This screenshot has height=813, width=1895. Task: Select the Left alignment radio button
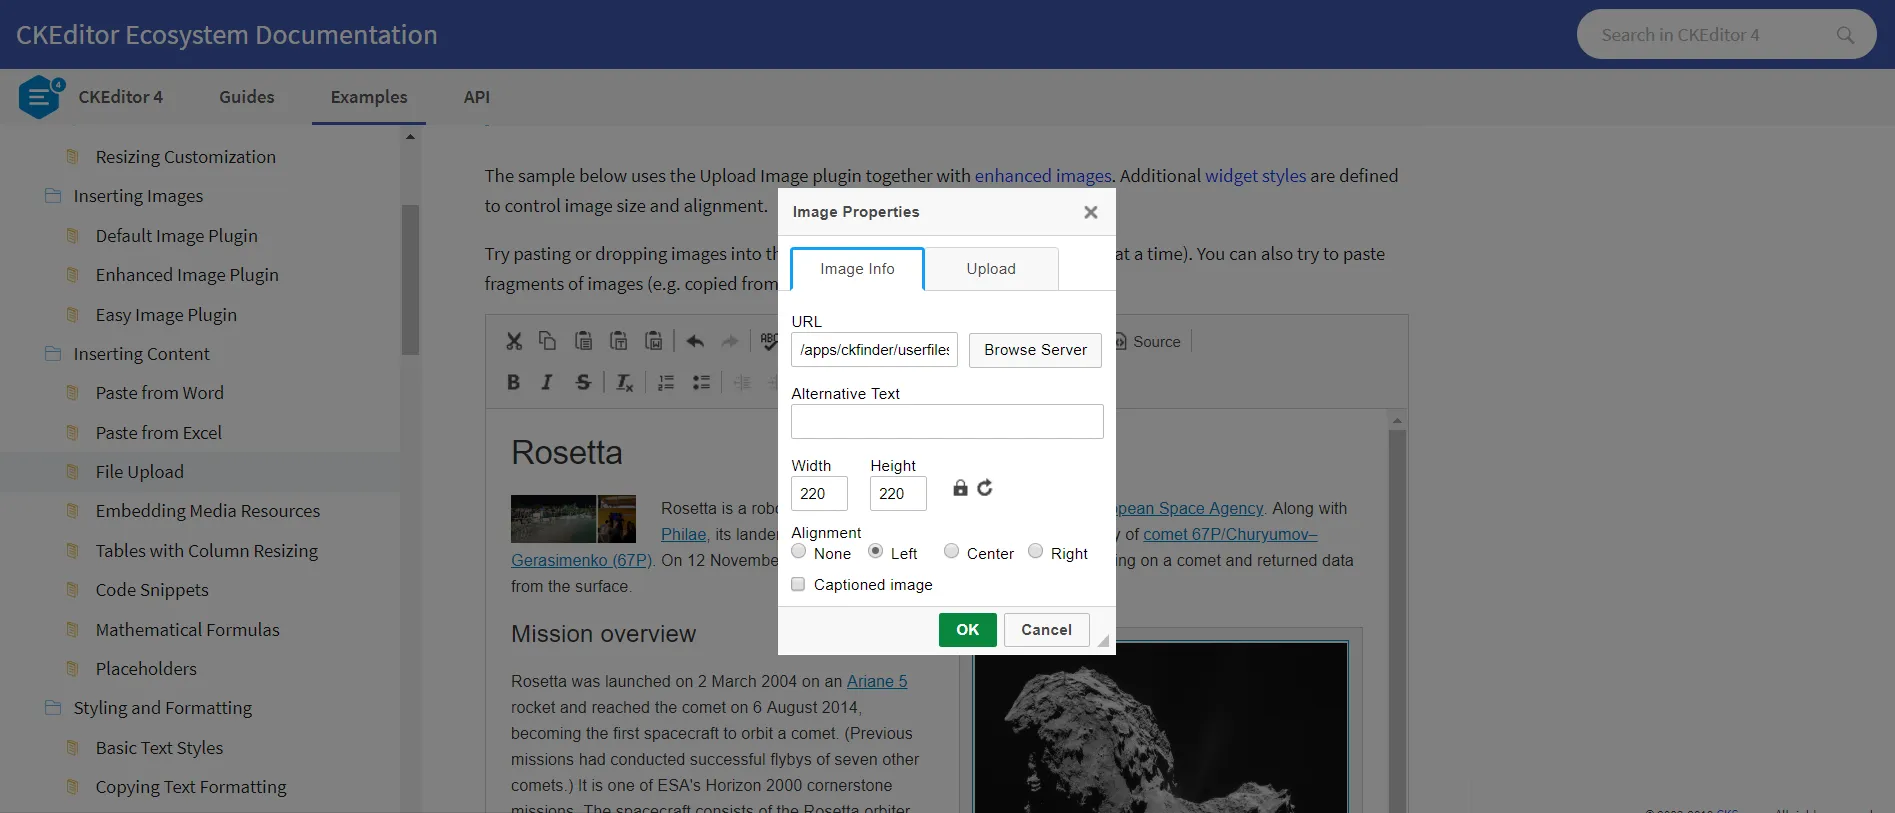pyautogui.click(x=875, y=551)
